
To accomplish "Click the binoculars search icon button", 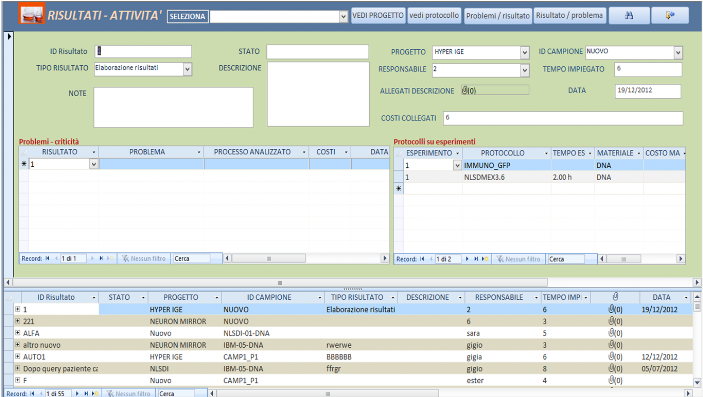I will pos(629,16).
